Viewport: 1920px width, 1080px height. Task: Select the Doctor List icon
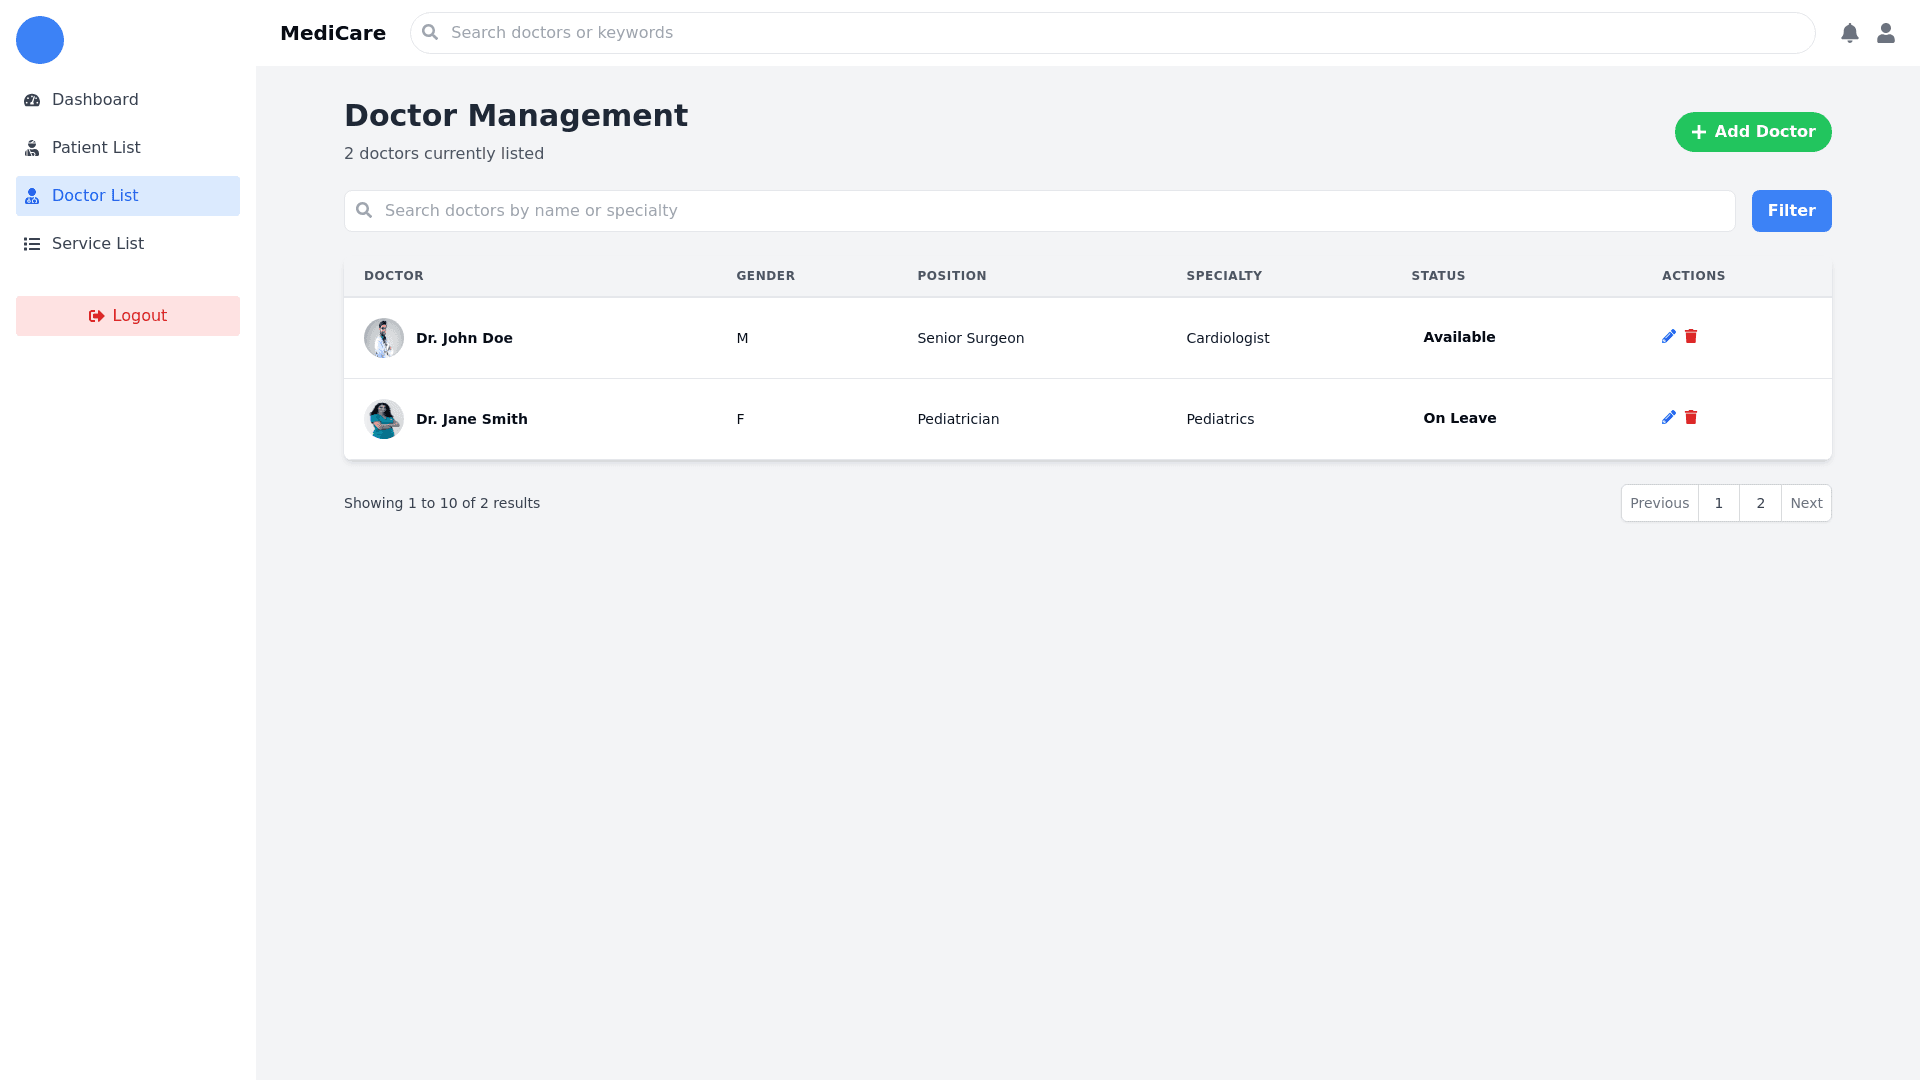point(30,195)
